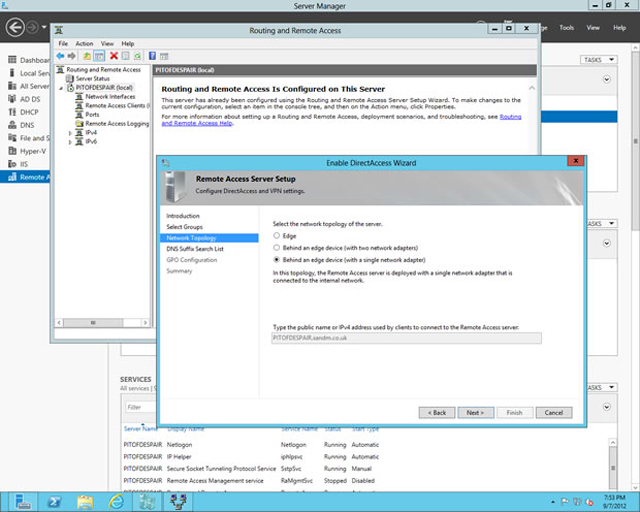This screenshot has height=512, width=640.
Task: Click the Next button in the wizard
Action: coord(474,412)
